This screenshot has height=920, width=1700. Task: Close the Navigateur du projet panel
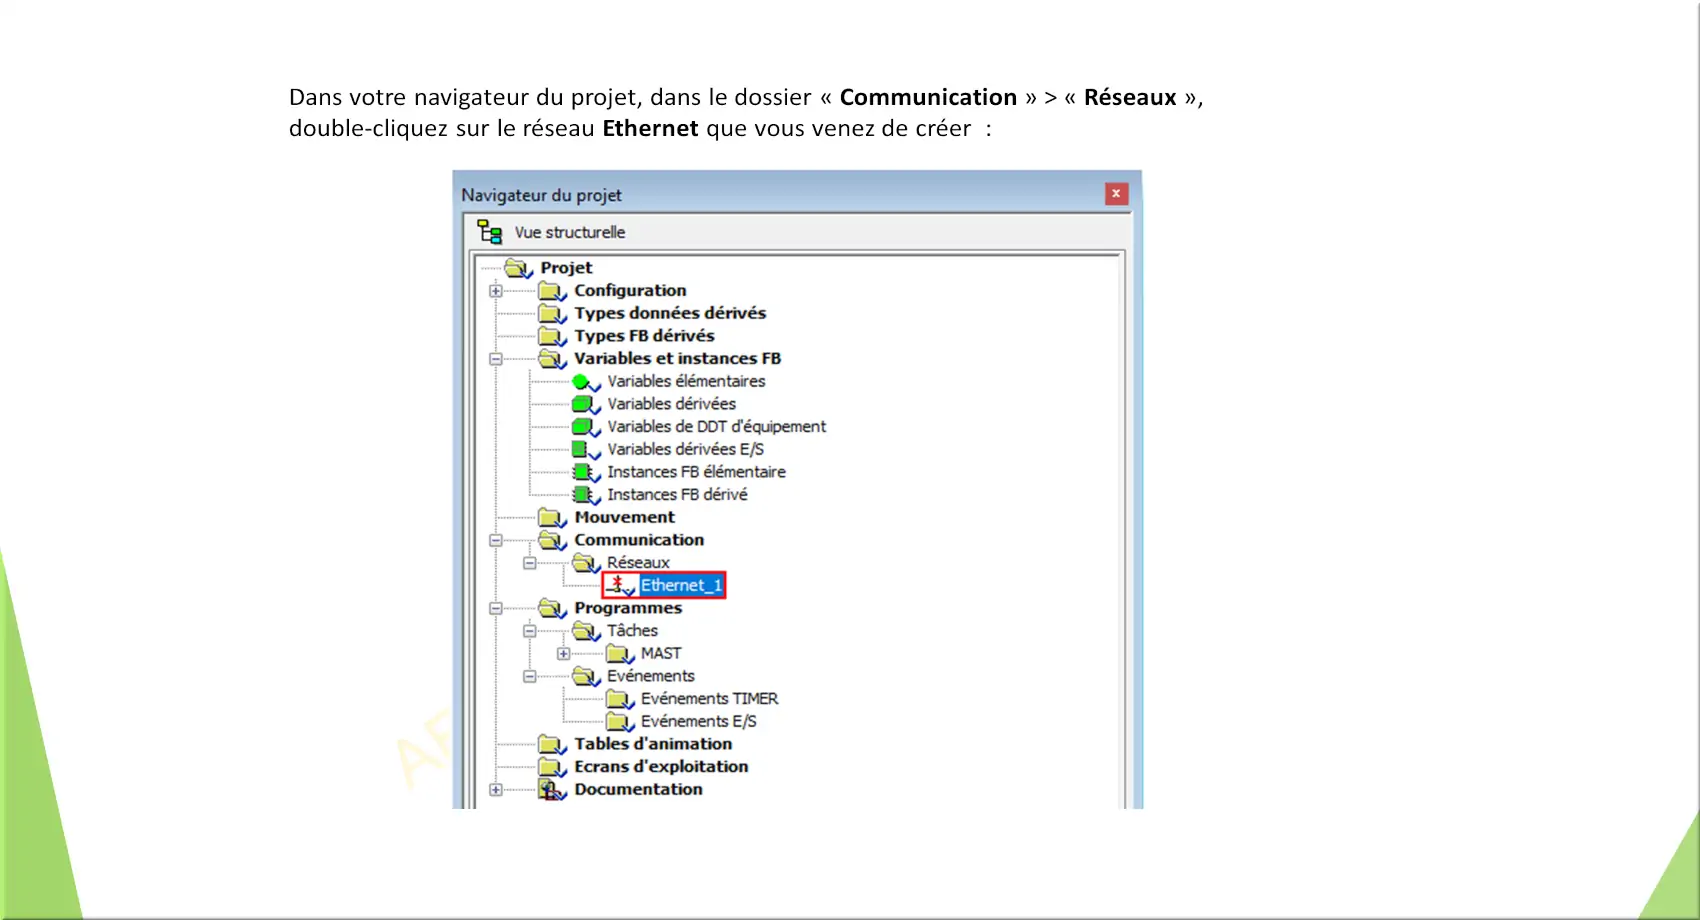pyautogui.click(x=1116, y=194)
